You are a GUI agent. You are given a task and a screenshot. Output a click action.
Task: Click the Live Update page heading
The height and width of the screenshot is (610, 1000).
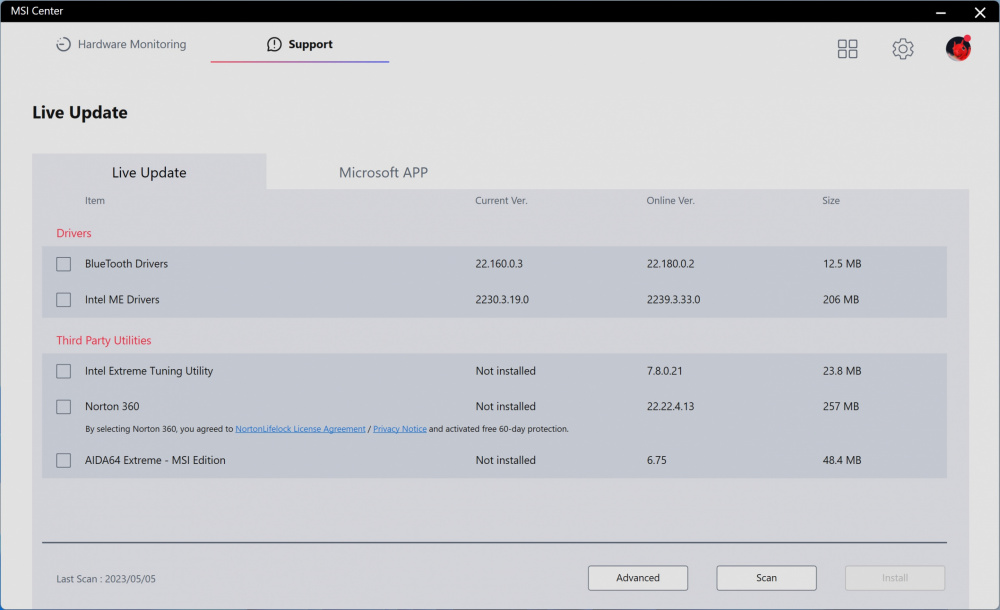point(80,113)
